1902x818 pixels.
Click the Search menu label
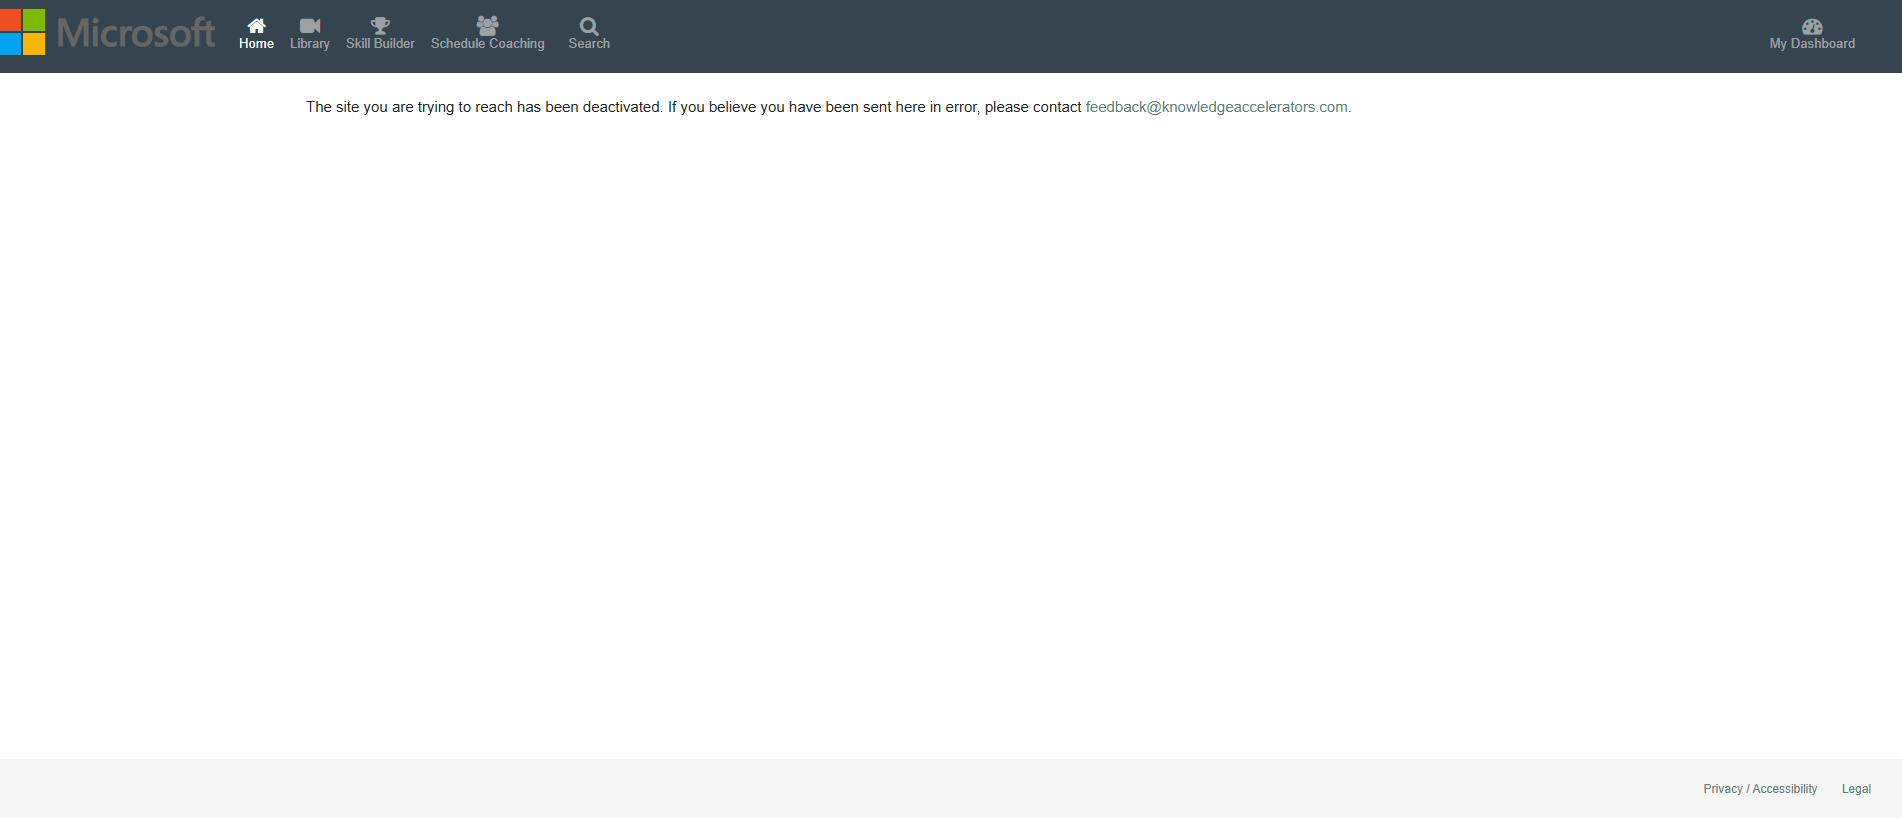point(589,44)
